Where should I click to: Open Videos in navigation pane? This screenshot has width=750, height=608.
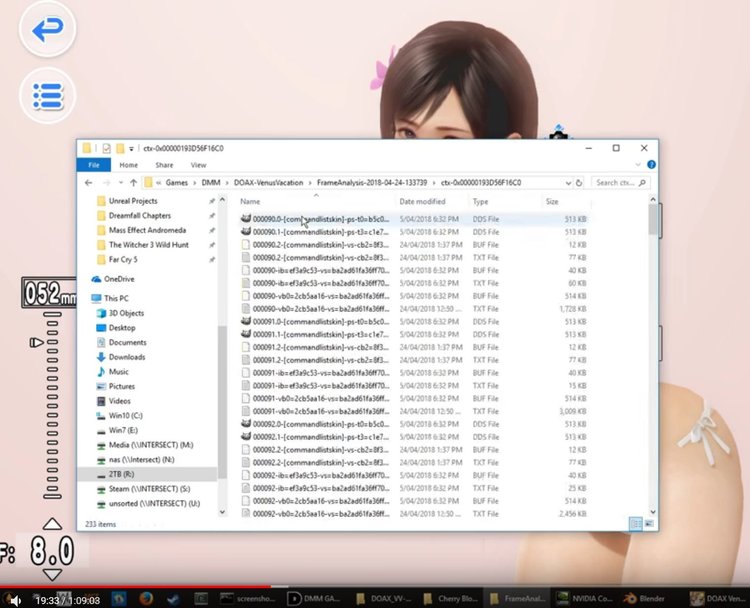coord(120,401)
